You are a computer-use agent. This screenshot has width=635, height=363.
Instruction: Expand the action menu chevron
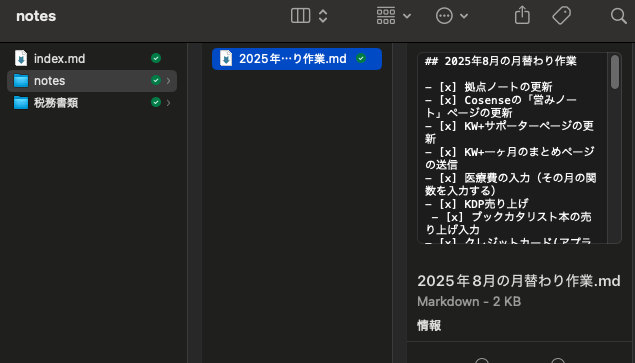[x=464, y=16]
